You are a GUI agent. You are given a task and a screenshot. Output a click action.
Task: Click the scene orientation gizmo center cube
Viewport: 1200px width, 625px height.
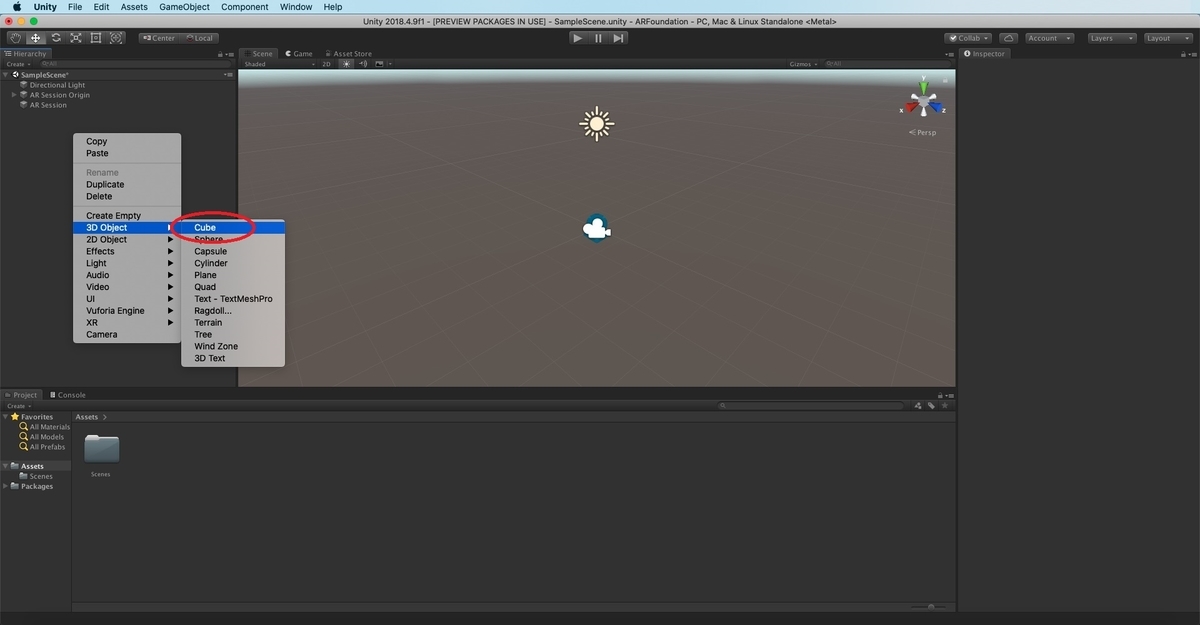tap(924, 101)
